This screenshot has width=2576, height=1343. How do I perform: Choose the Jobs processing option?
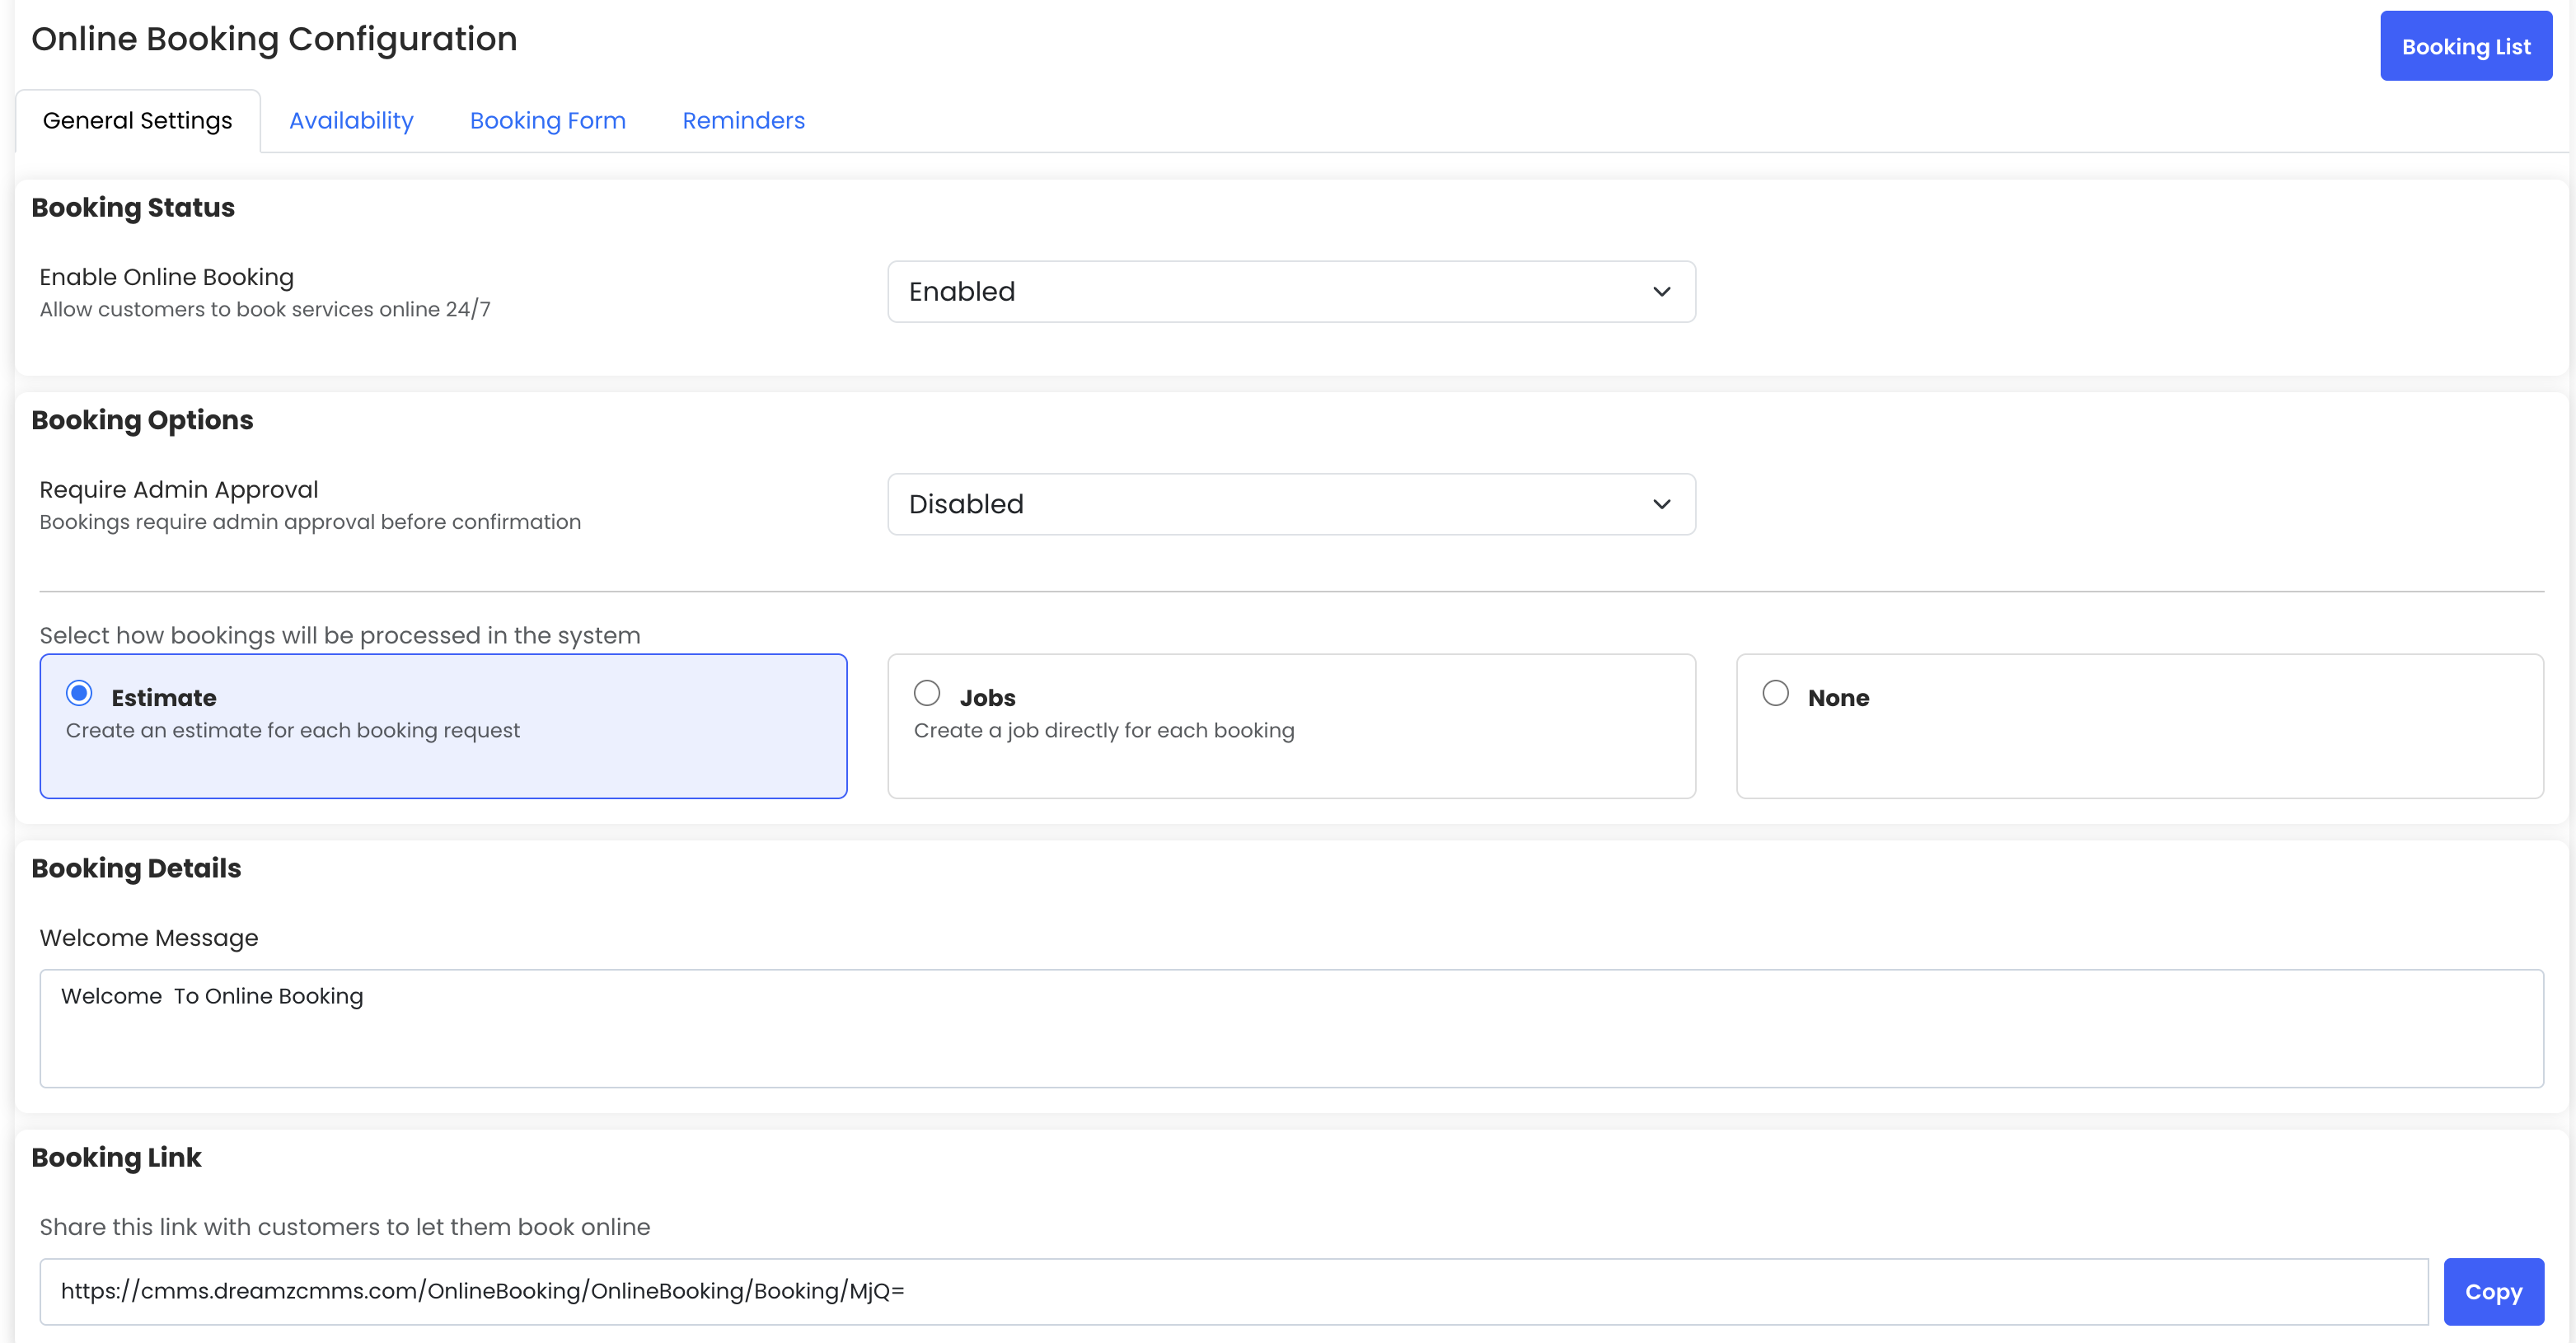927,693
